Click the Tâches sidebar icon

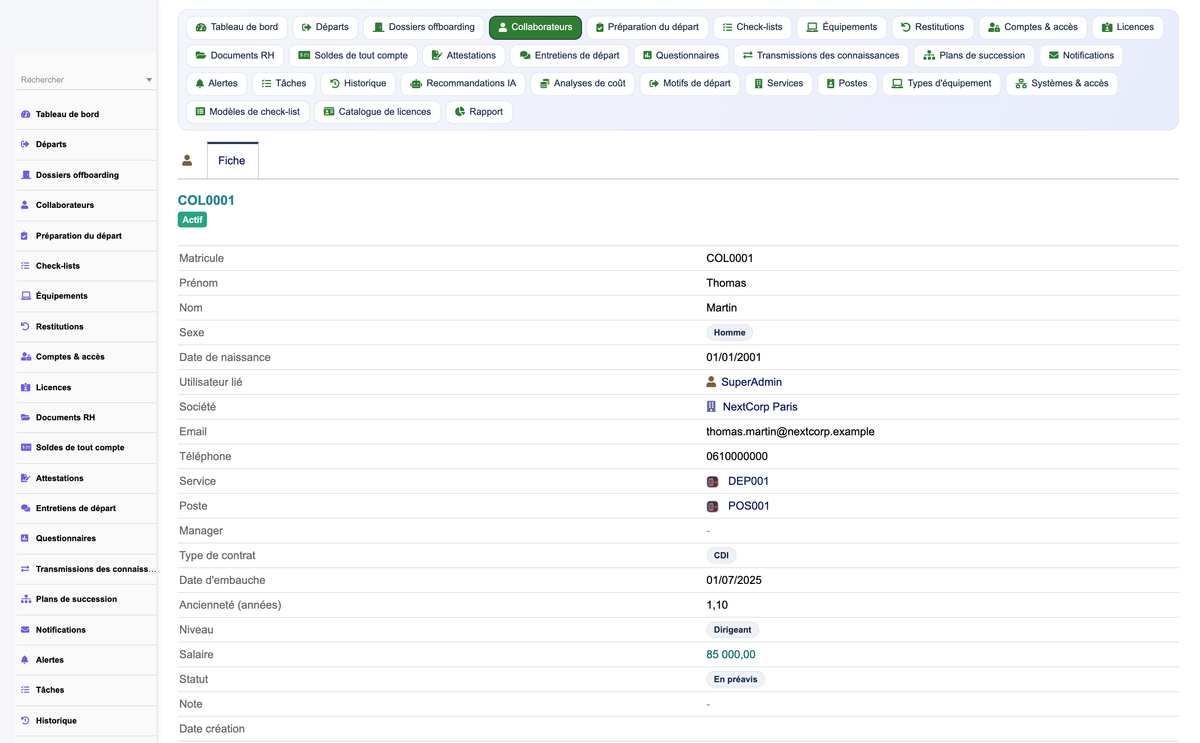[x=25, y=690]
